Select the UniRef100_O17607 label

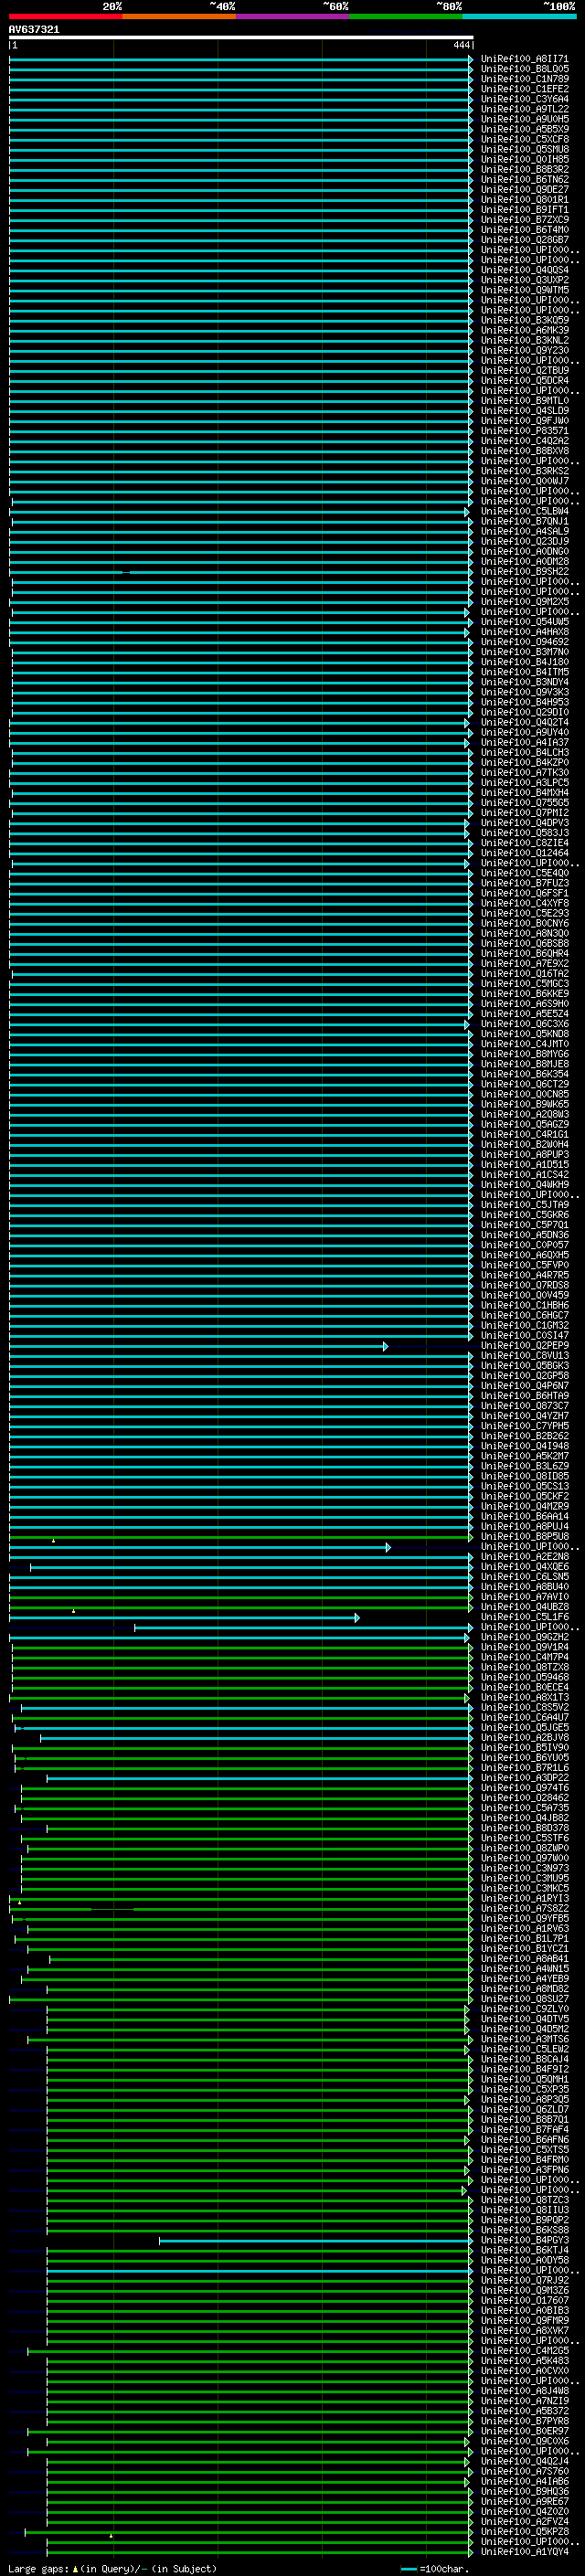pos(525,2300)
